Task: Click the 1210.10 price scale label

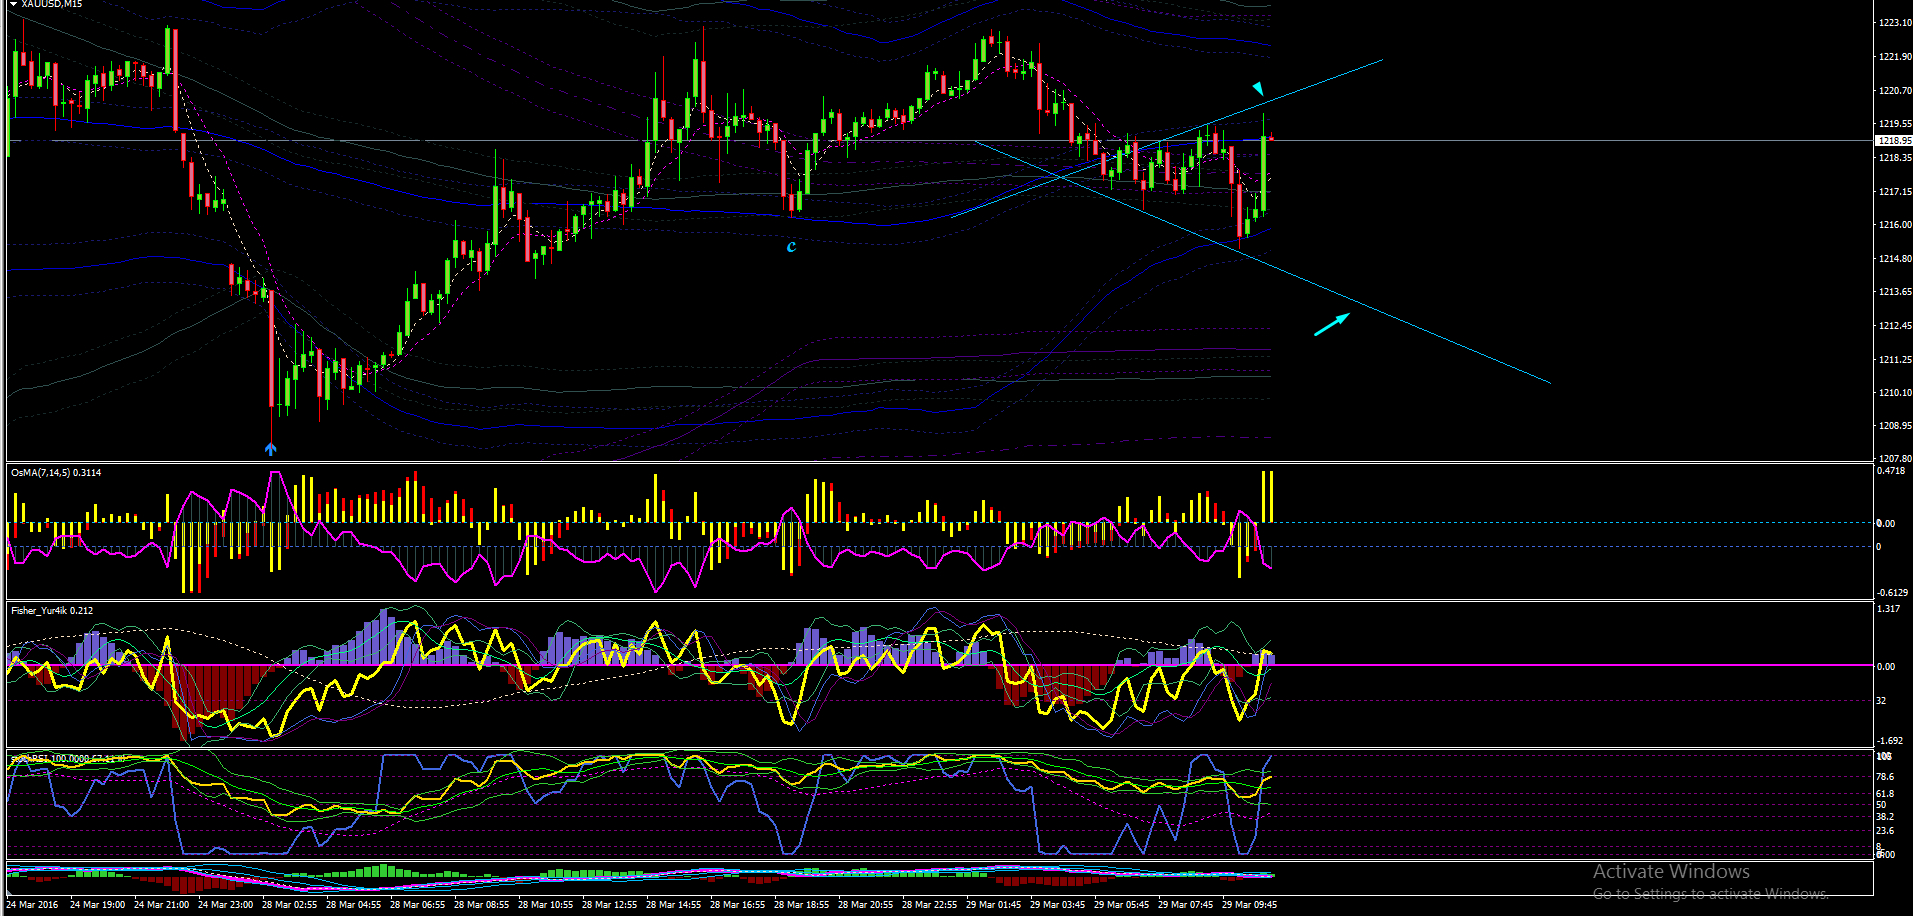Action: pos(1895,393)
